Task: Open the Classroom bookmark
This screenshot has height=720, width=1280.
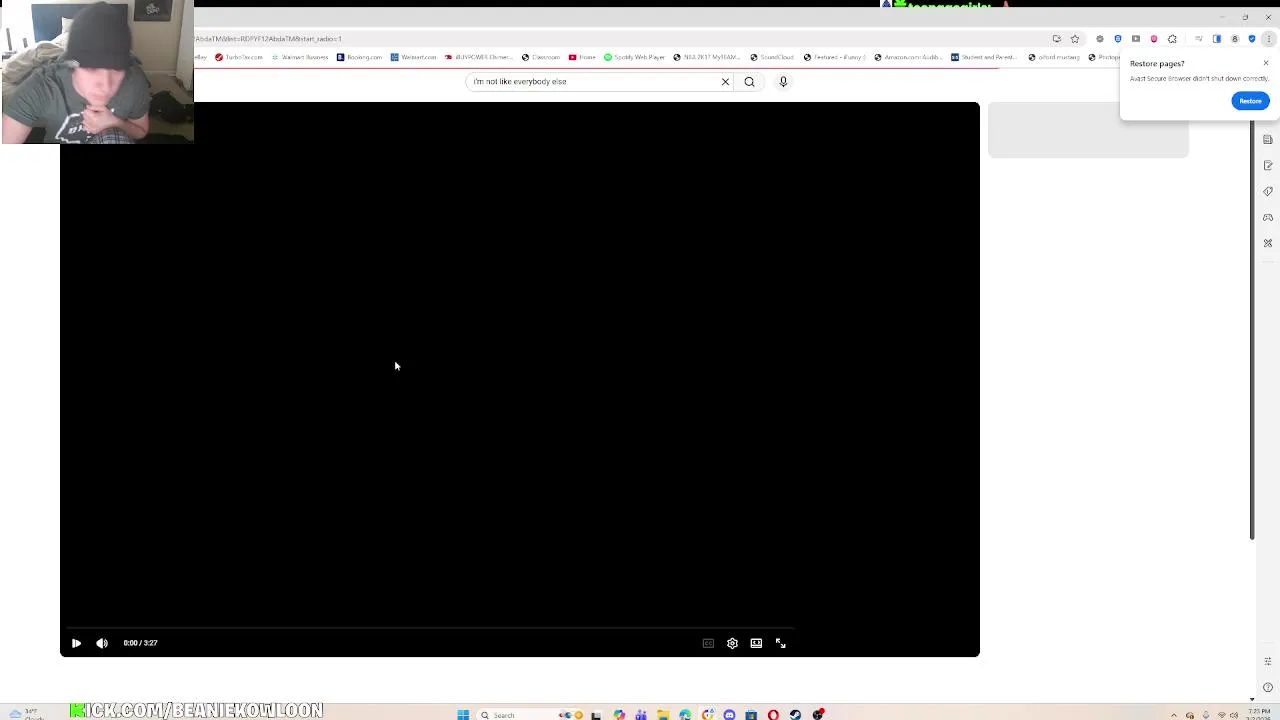Action: [x=541, y=57]
